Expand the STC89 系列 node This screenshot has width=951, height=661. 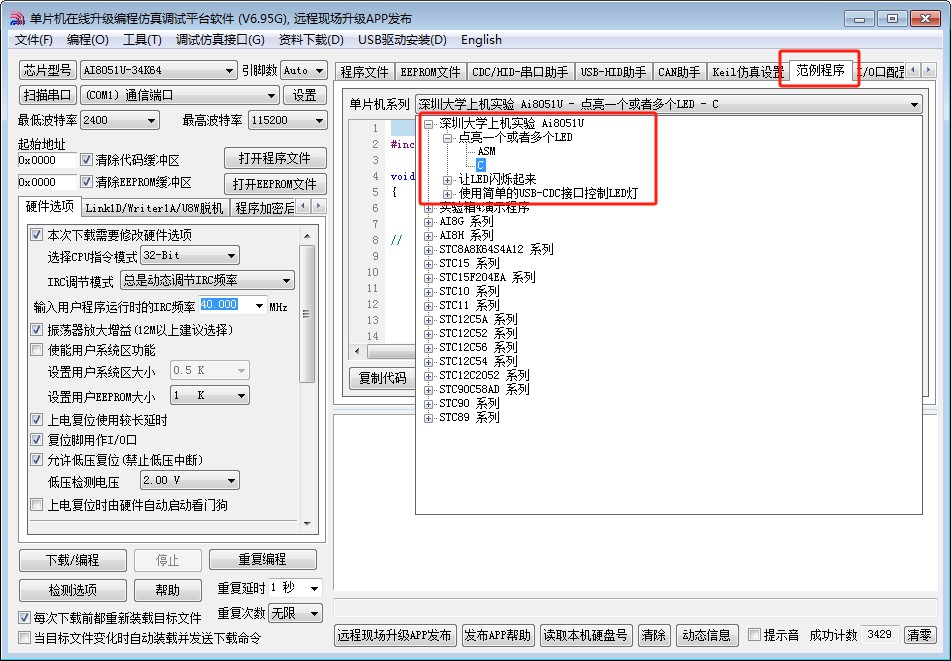(428, 418)
